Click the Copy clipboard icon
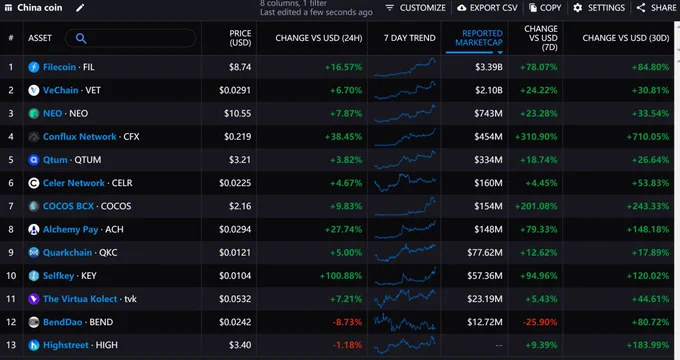This screenshot has width=680, height=360. coord(533,8)
